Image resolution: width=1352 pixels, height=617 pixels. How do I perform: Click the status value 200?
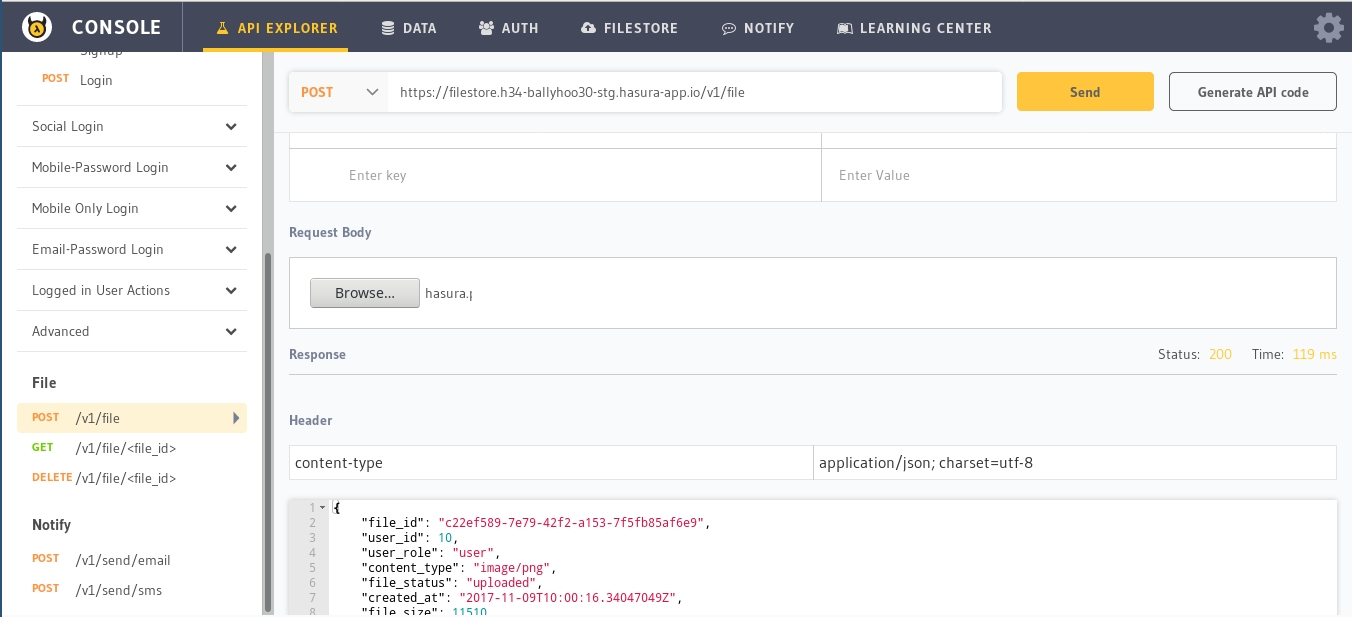coord(1220,354)
